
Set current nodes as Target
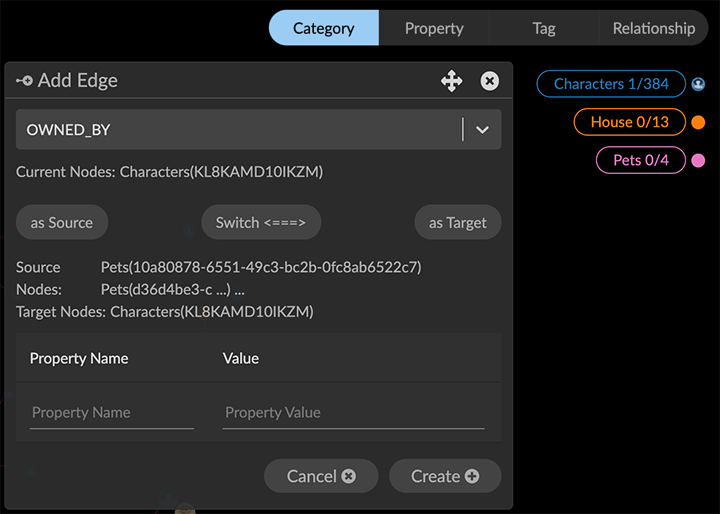(458, 222)
